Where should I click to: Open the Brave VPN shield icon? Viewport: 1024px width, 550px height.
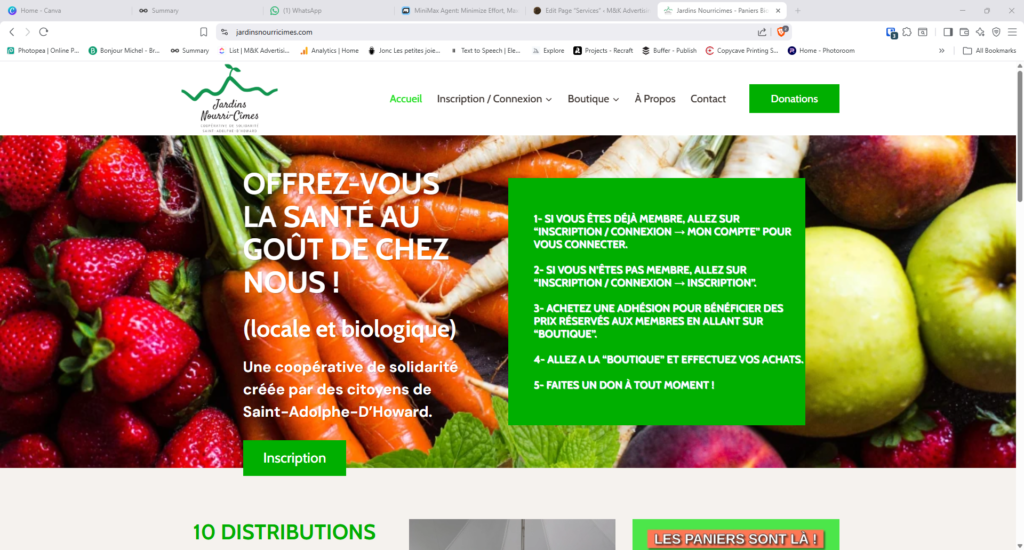pyautogui.click(x=996, y=32)
